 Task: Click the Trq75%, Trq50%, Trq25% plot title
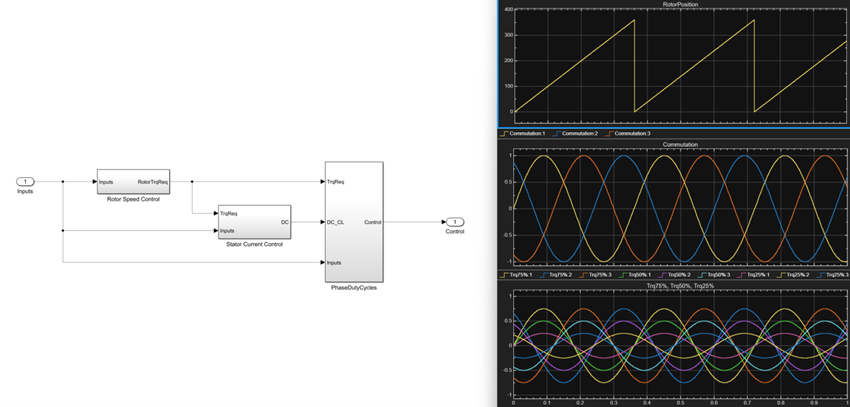(680, 286)
